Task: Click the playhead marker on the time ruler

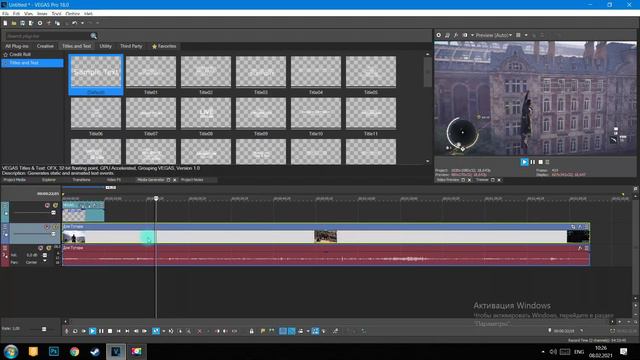Action: point(156,198)
